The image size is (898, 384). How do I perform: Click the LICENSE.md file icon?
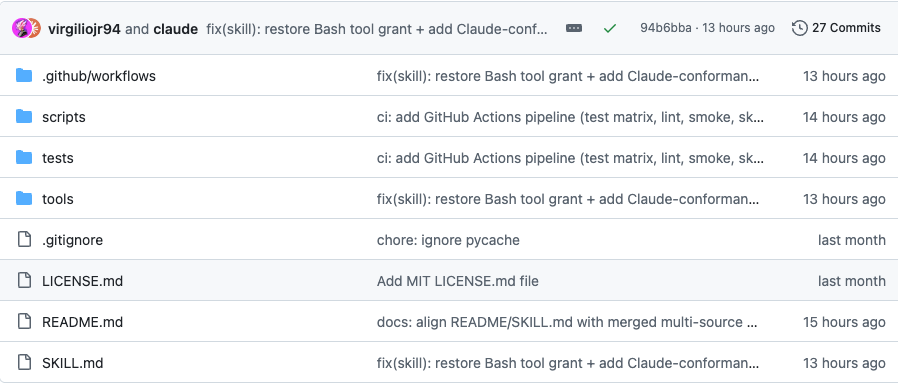click(x=23, y=281)
